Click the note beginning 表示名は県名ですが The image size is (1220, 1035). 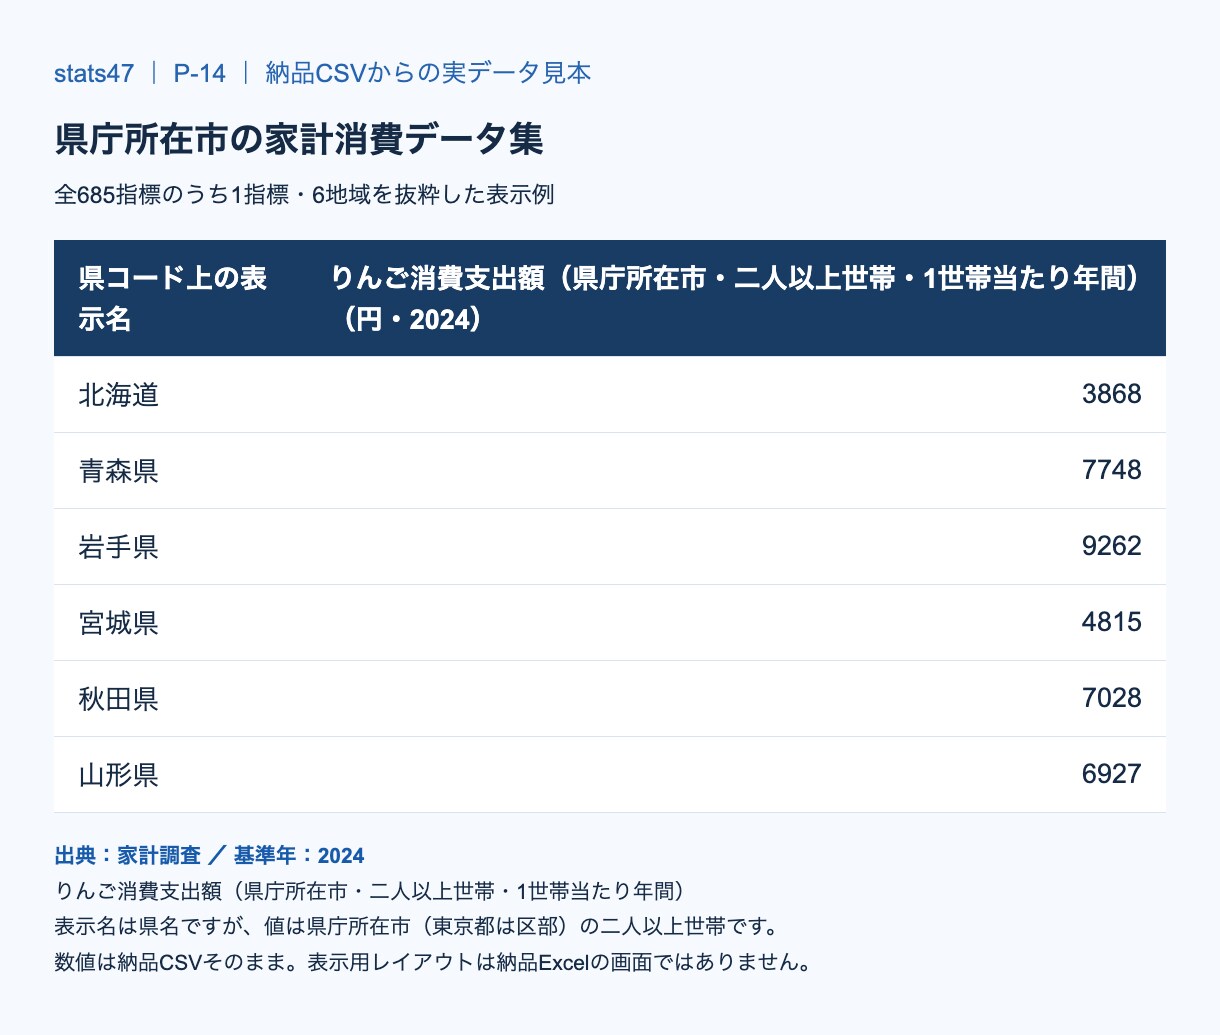pyautogui.click(x=416, y=927)
